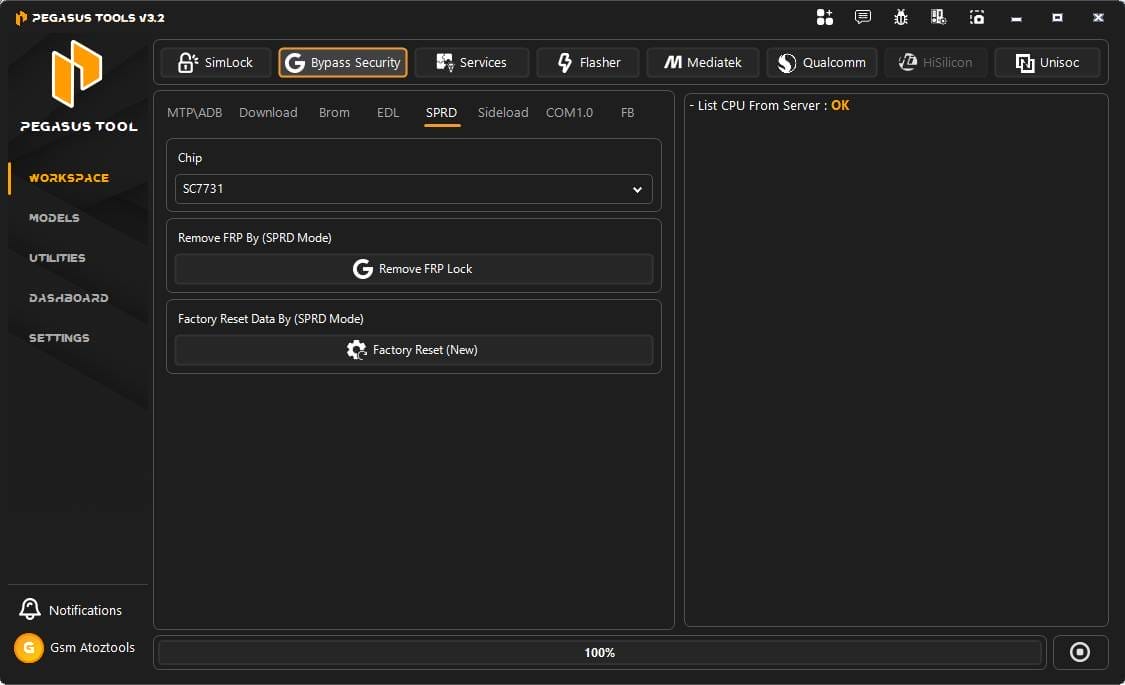Select the Flasher tool

pyautogui.click(x=588, y=62)
